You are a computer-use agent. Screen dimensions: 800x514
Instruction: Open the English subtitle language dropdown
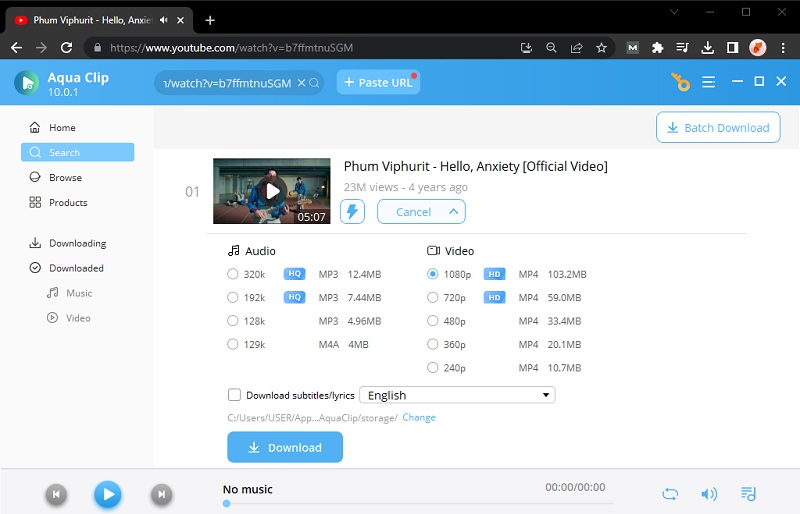pyautogui.click(x=457, y=395)
